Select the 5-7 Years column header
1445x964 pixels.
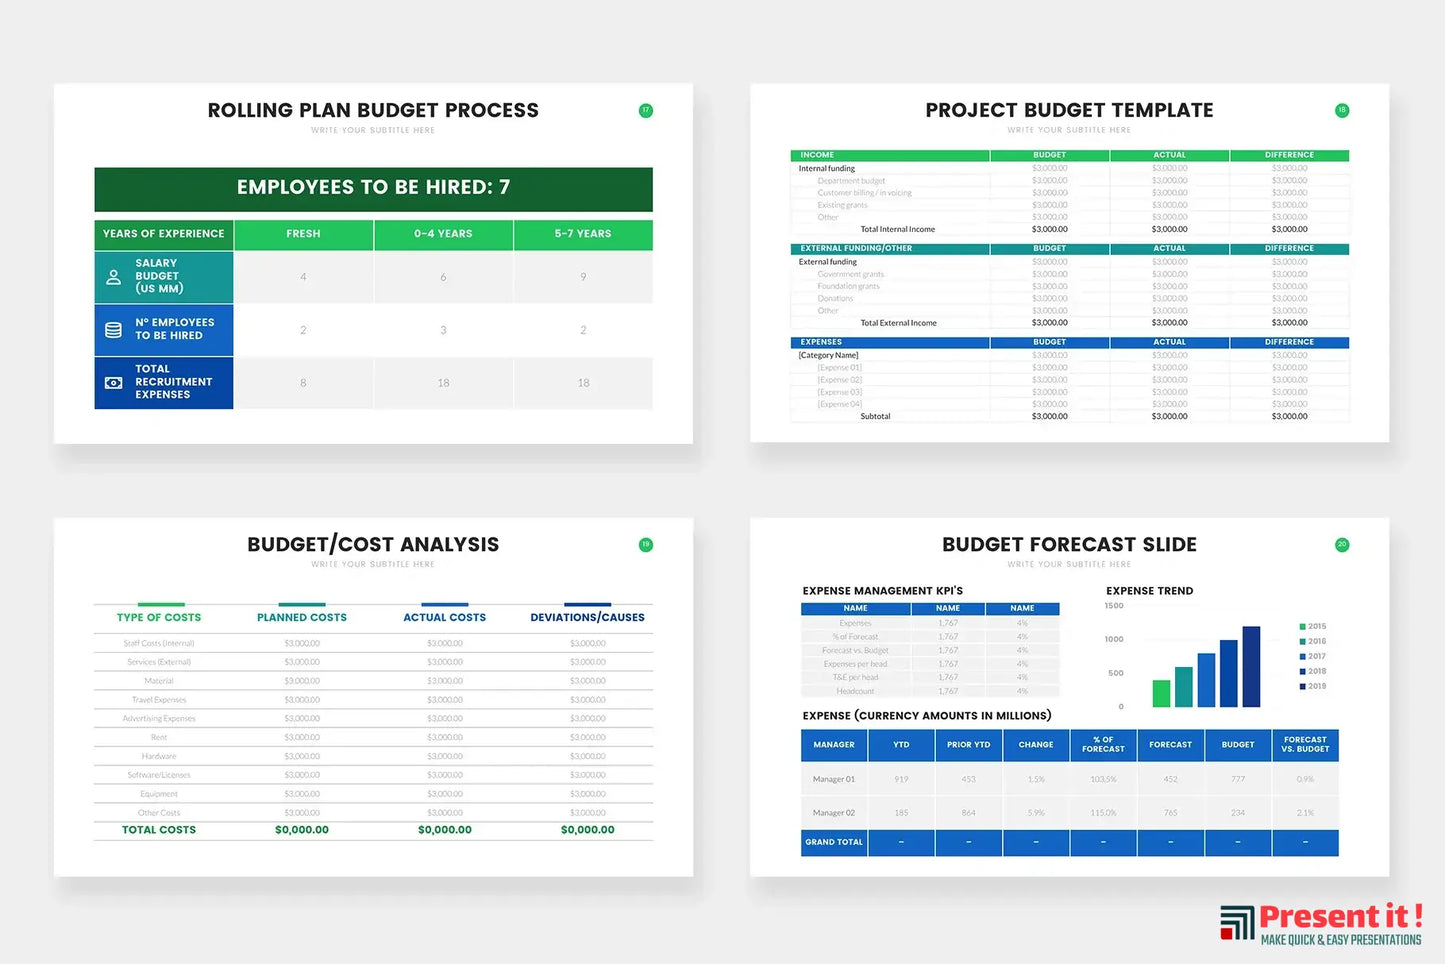coord(583,234)
